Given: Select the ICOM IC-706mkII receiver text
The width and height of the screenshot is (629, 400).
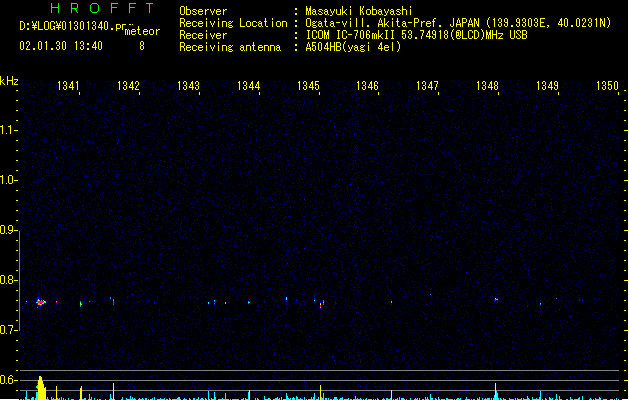Looking at the screenshot, I should coord(416,35).
